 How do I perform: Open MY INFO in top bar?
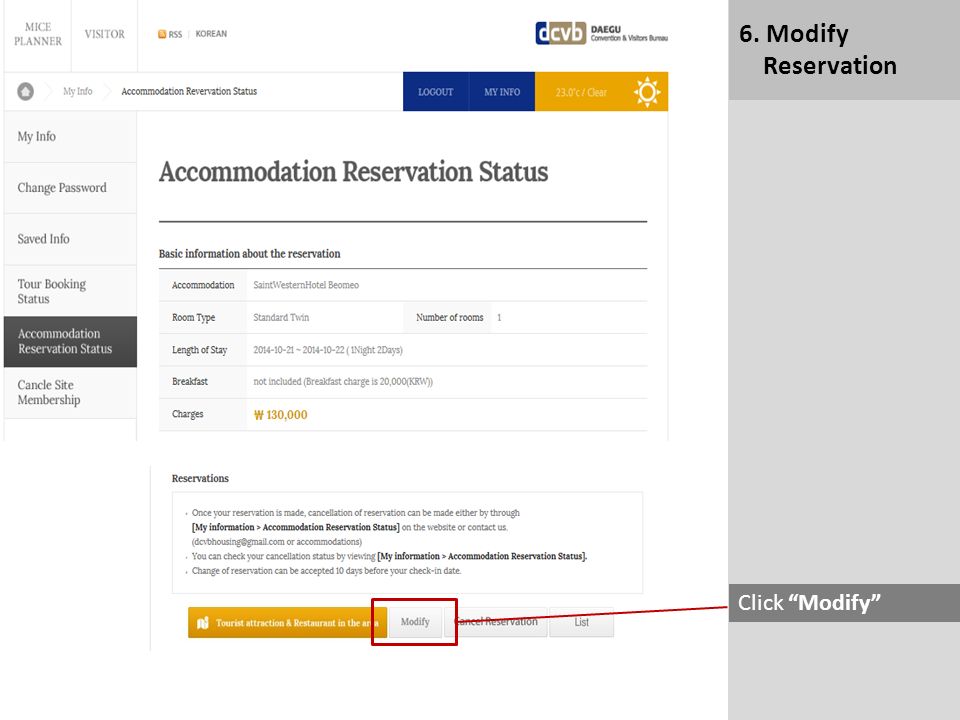[502, 92]
